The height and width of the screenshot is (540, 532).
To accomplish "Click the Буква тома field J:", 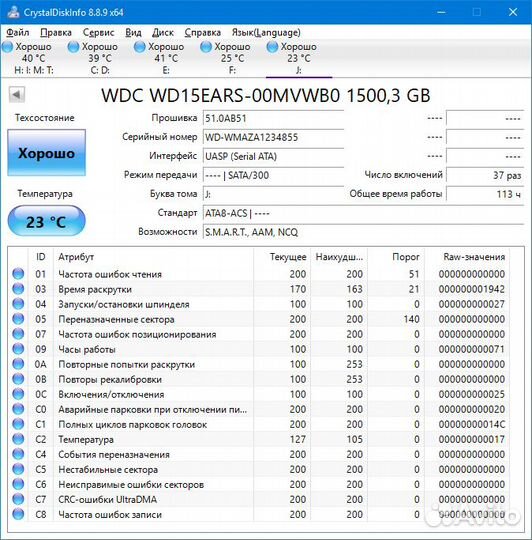I will (273, 194).
